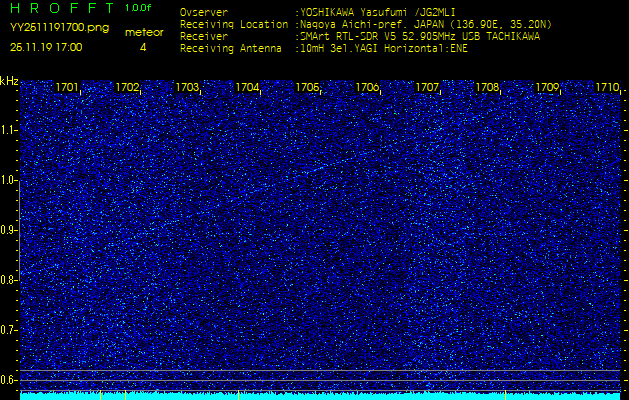The image size is (629, 400).
Task: Select the 1703 time tick label
Action: (x=188, y=88)
